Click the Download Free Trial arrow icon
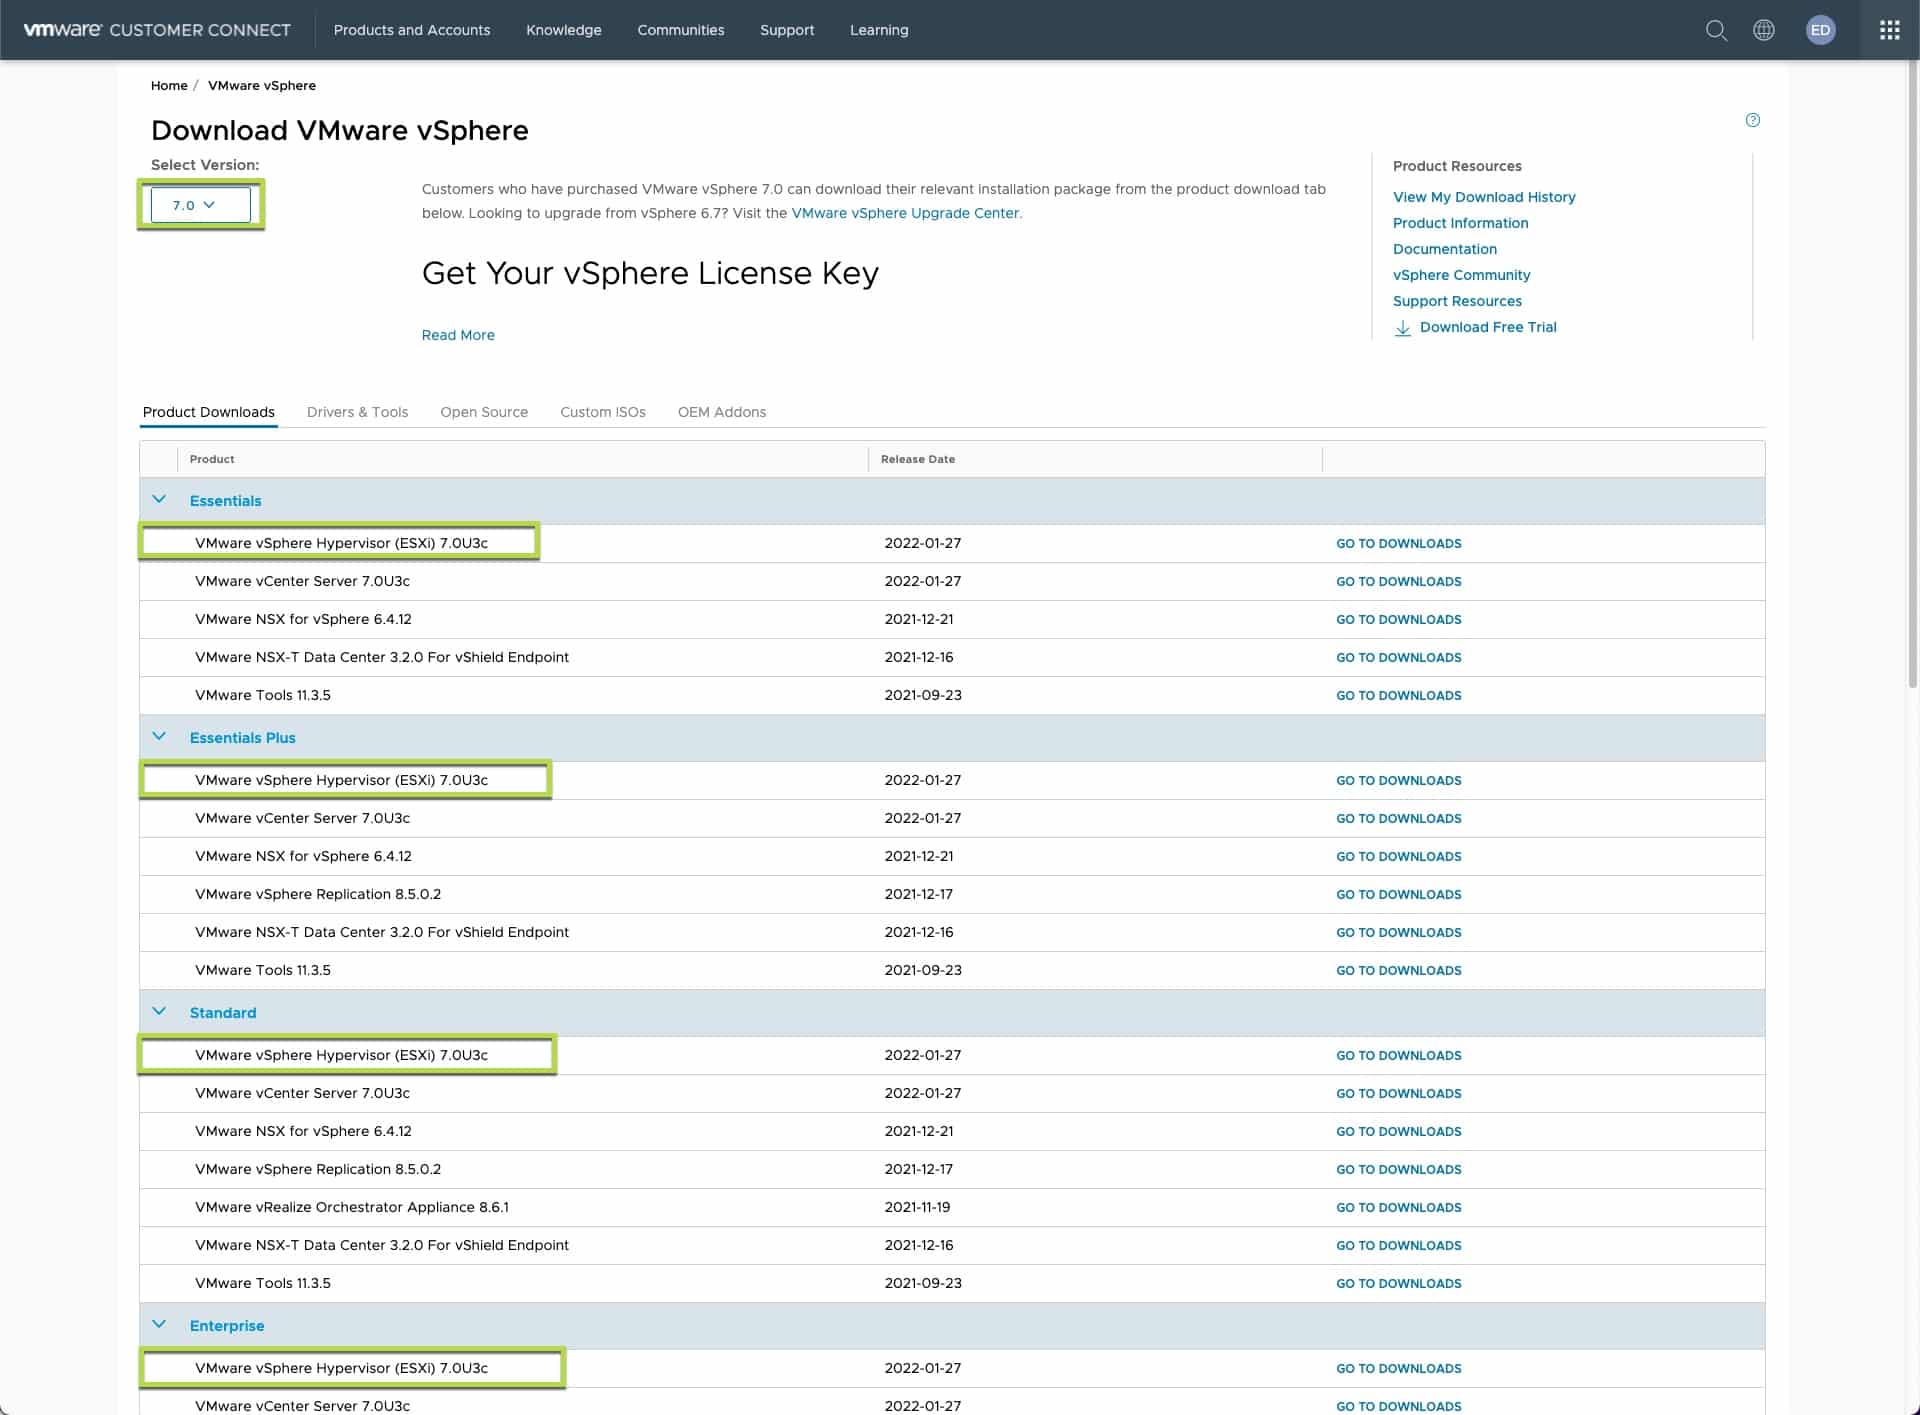The width and height of the screenshot is (1920, 1415). pos(1403,328)
